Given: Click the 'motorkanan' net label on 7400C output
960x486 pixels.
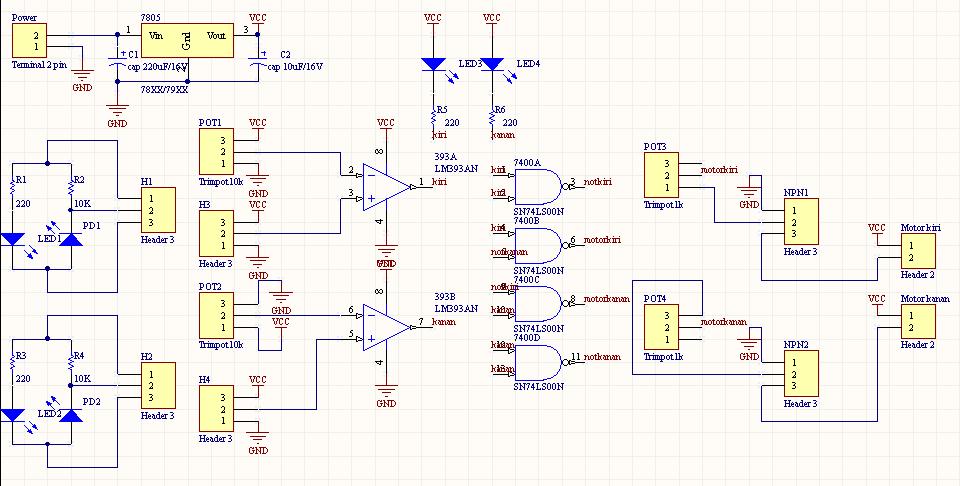Looking at the screenshot, I should [606, 299].
